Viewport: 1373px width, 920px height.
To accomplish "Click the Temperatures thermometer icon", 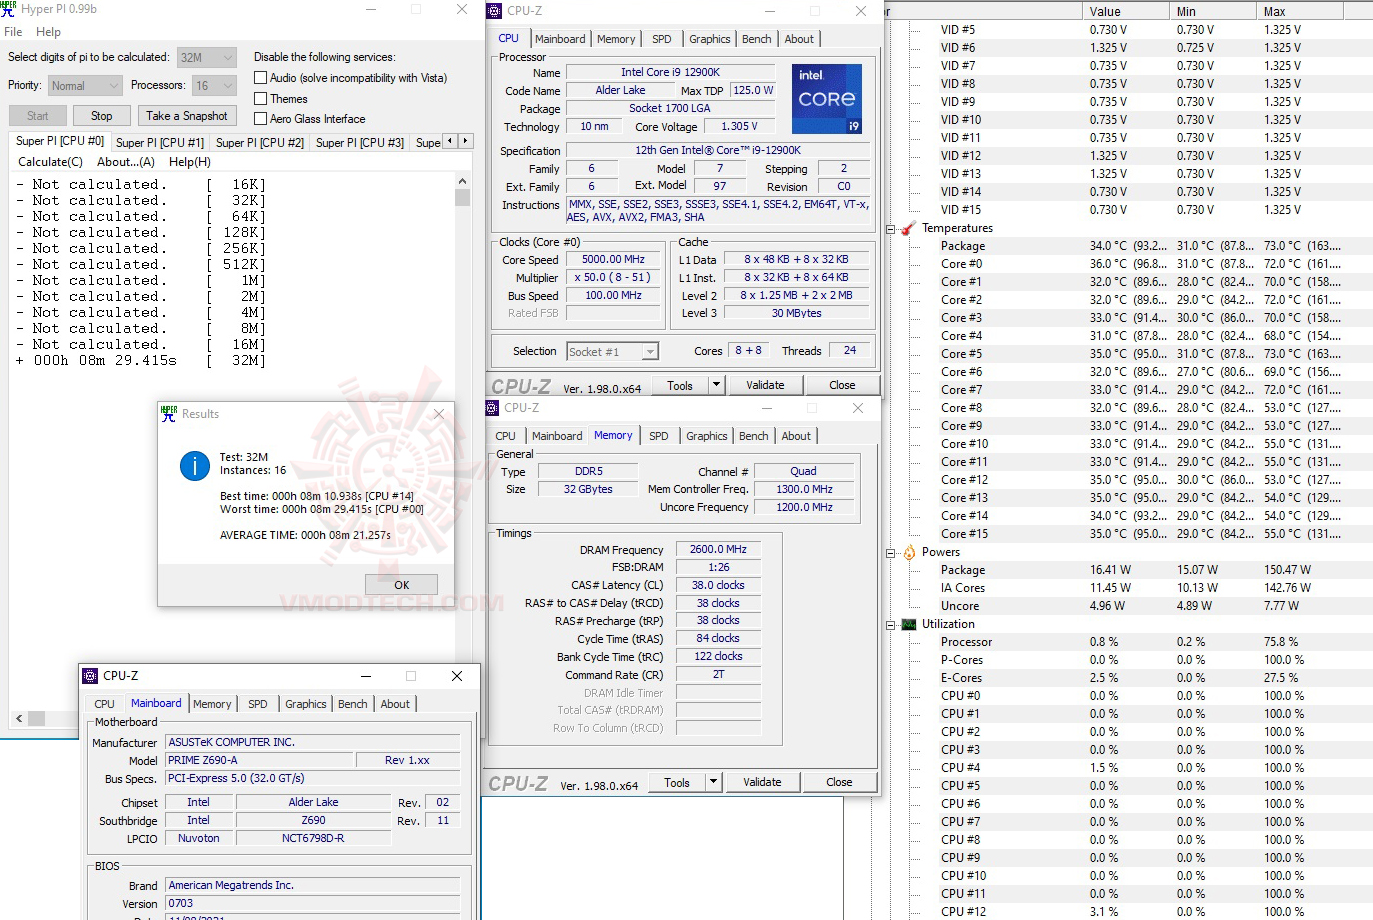I will click(x=909, y=227).
